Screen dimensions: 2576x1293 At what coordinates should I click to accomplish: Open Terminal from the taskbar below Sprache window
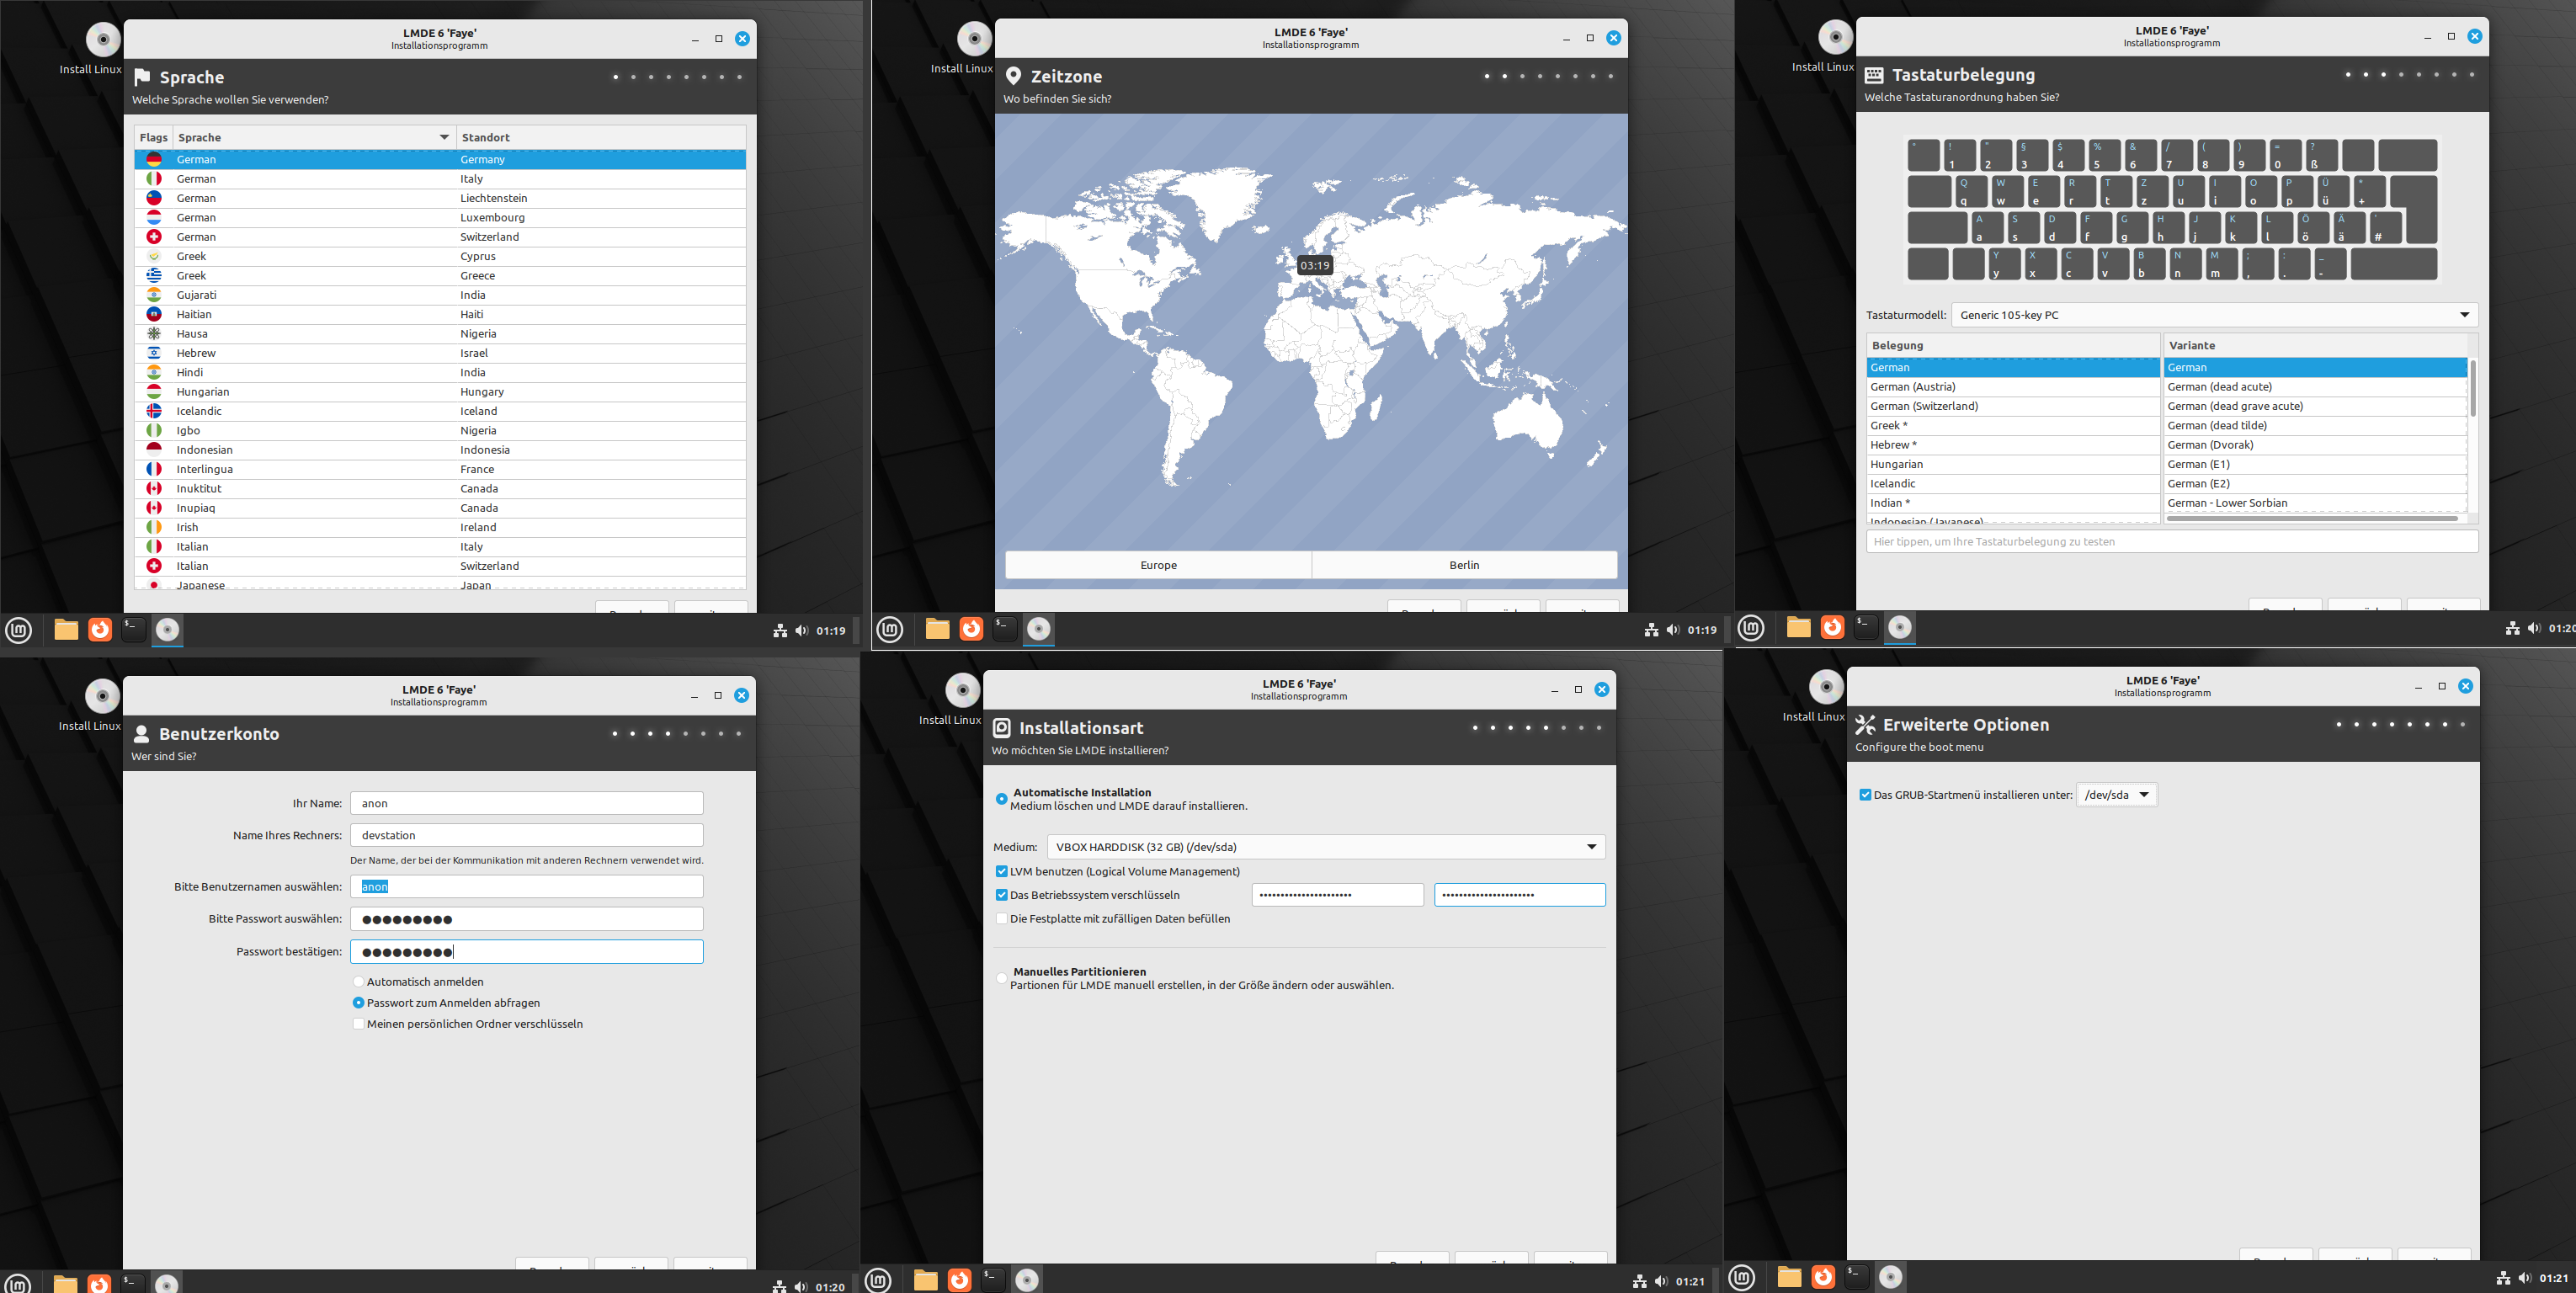tap(133, 630)
